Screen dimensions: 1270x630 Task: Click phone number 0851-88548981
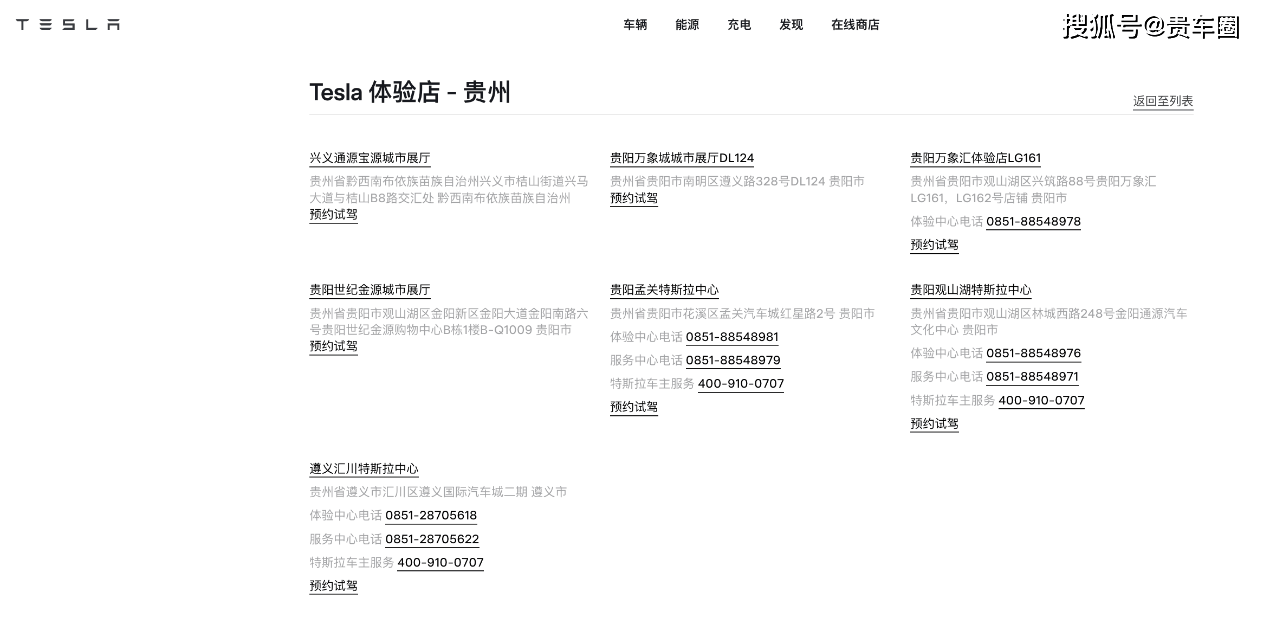pyautogui.click(x=732, y=337)
